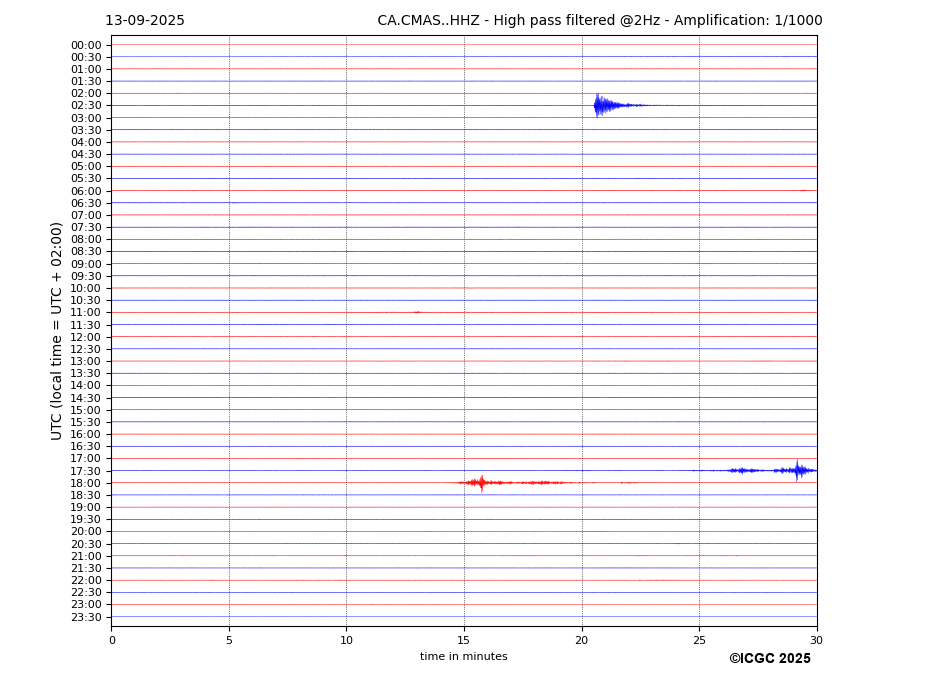Click the blue seismic burst ending the 17:30 trace
Image resolution: width=927 pixels, height=696 pixels.
(x=795, y=471)
